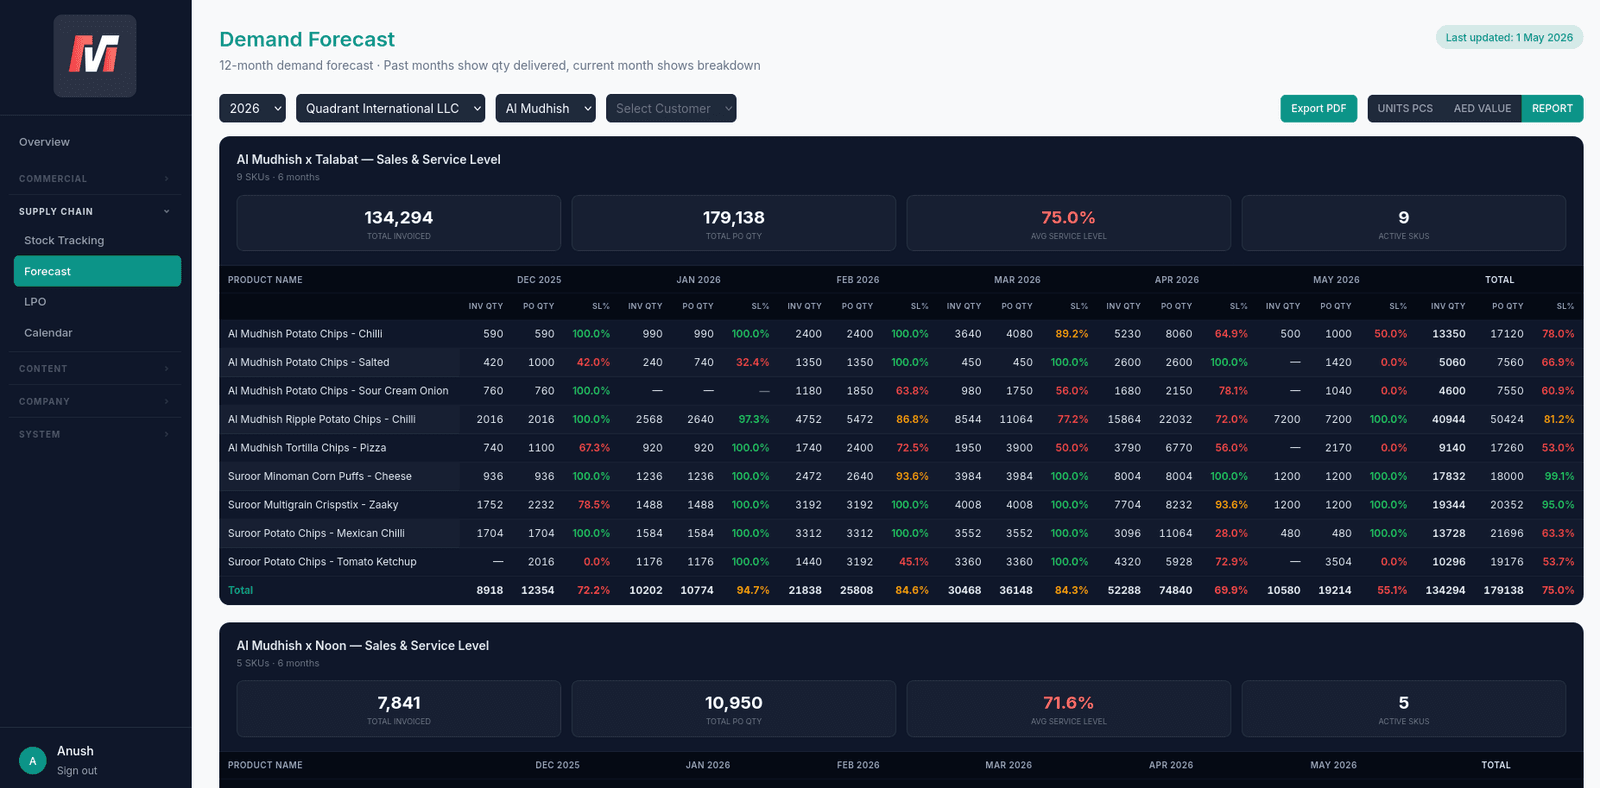Click the 75.0% Avg Service Level card

(1068, 223)
